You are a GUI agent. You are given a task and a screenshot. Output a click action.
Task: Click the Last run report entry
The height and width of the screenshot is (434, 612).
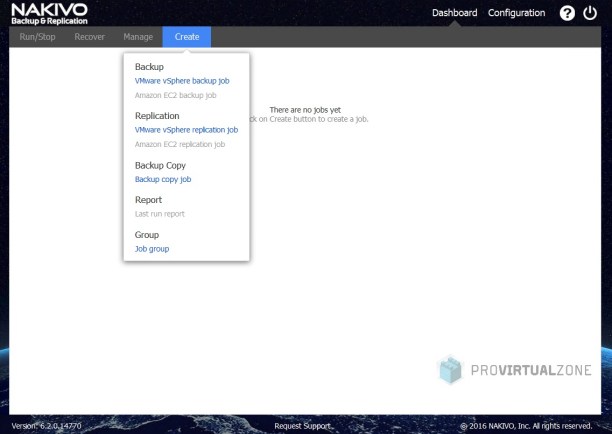[x=160, y=214]
